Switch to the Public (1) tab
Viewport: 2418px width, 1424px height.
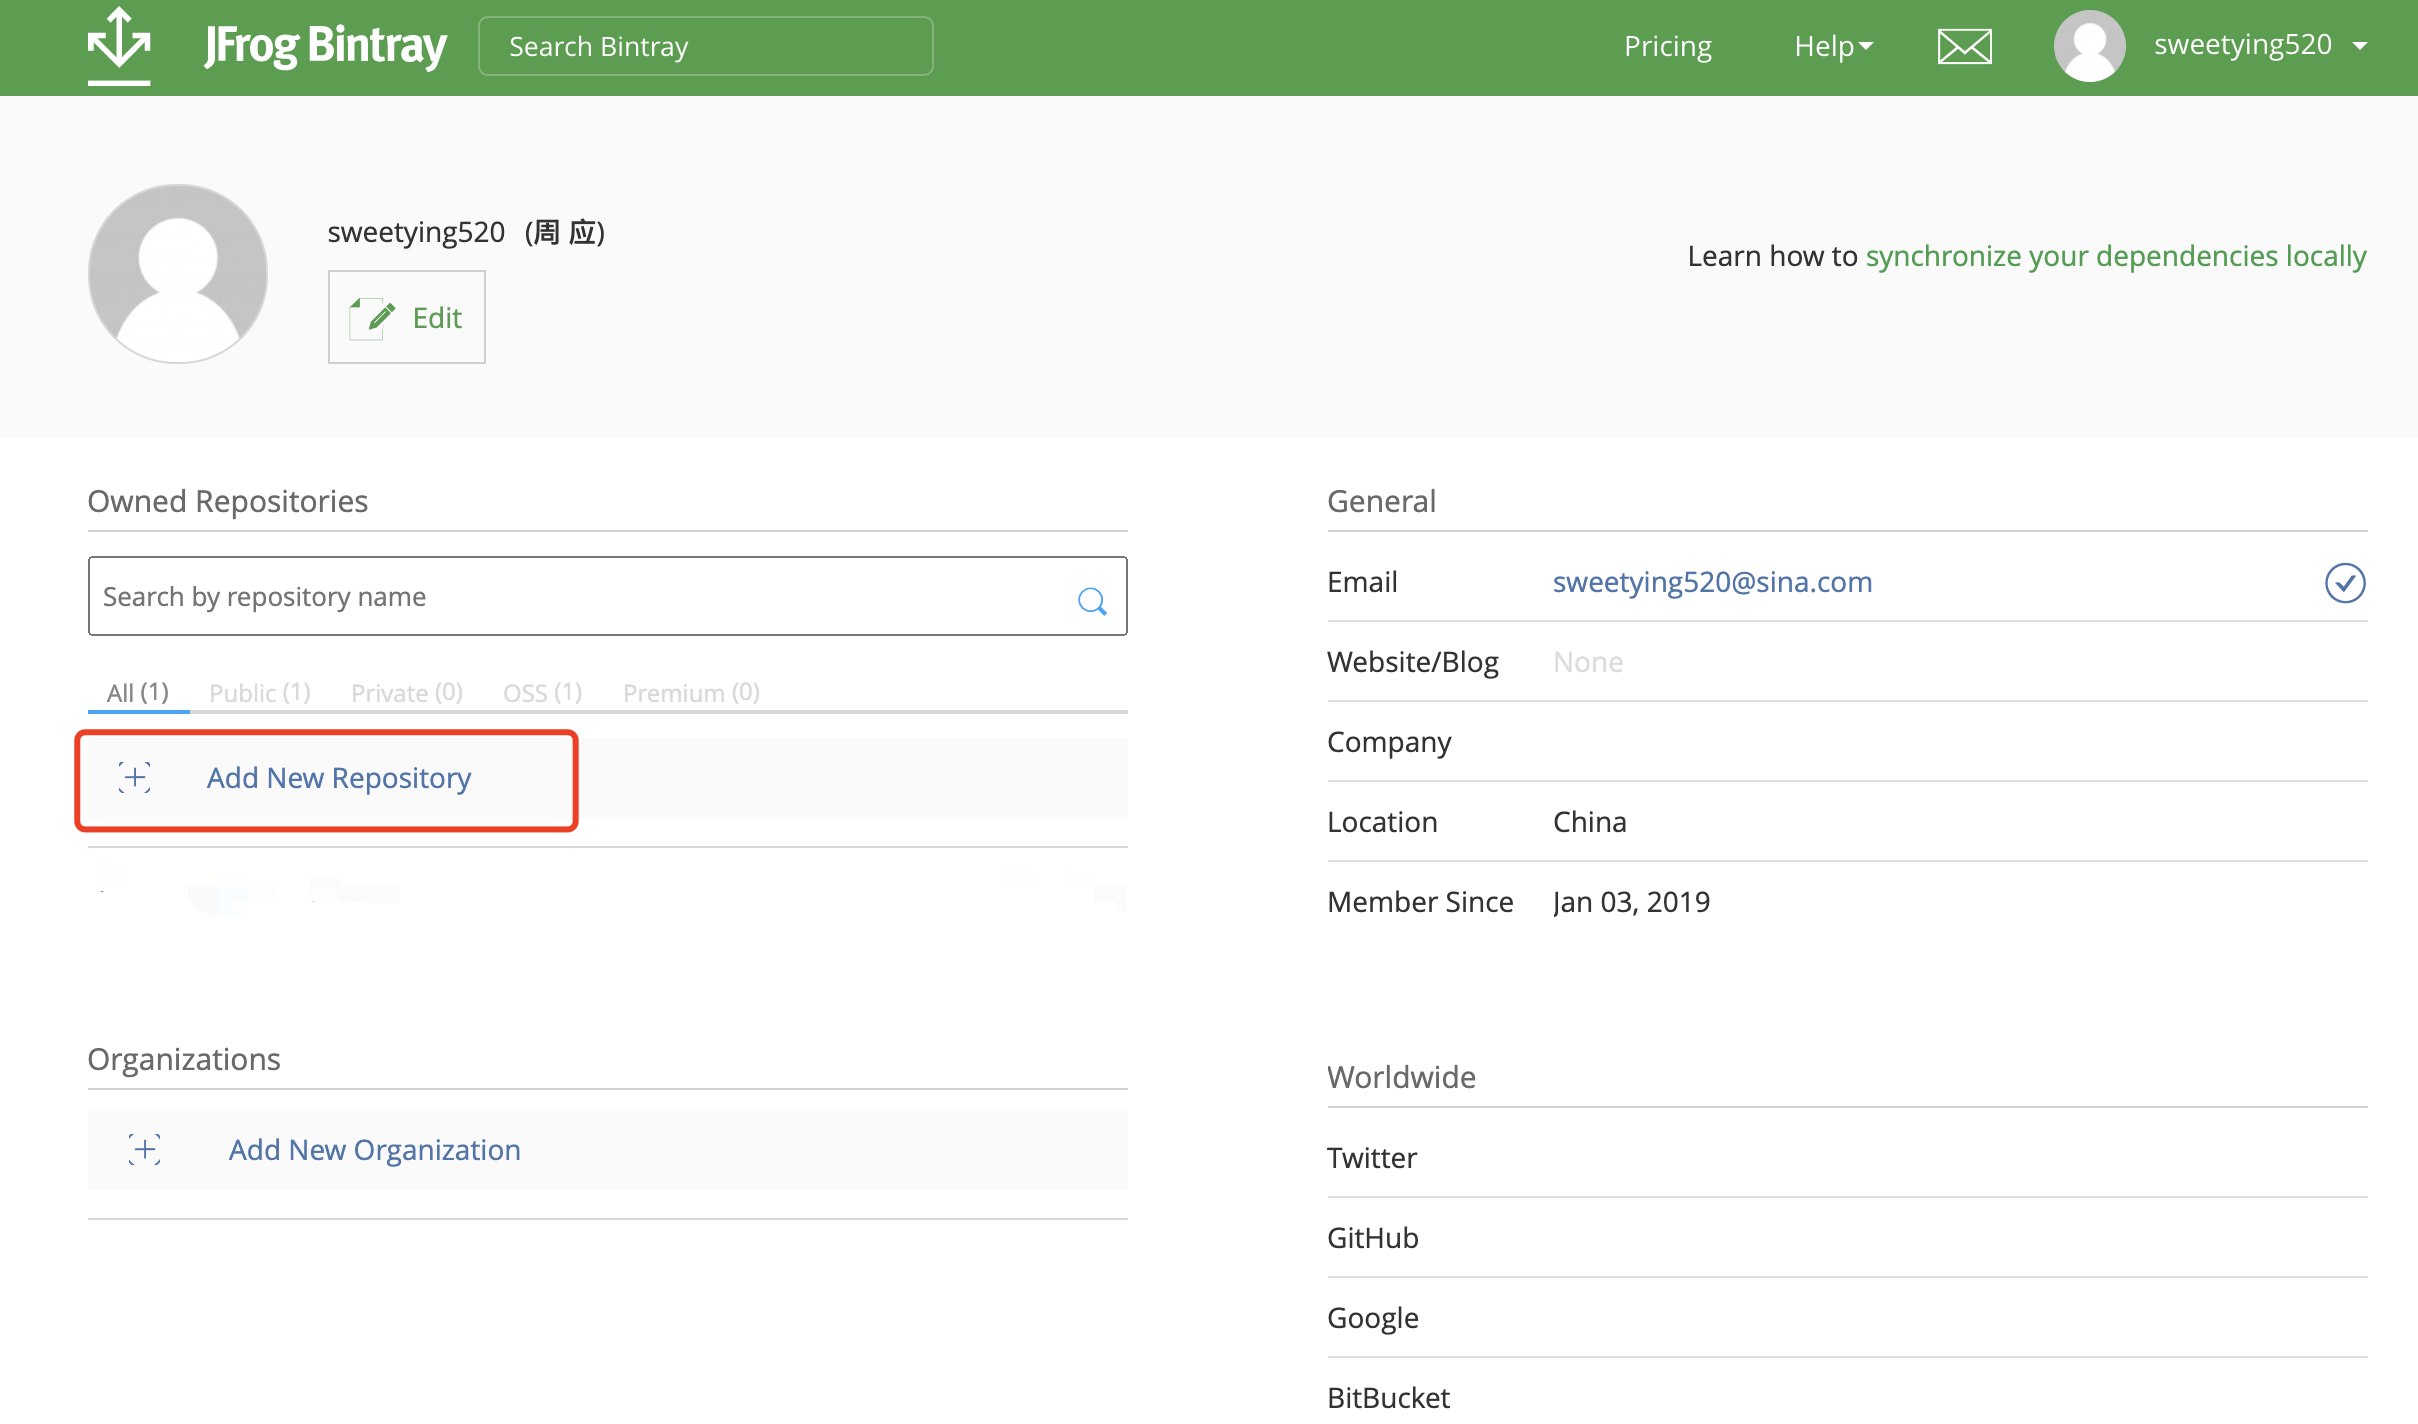(x=260, y=692)
